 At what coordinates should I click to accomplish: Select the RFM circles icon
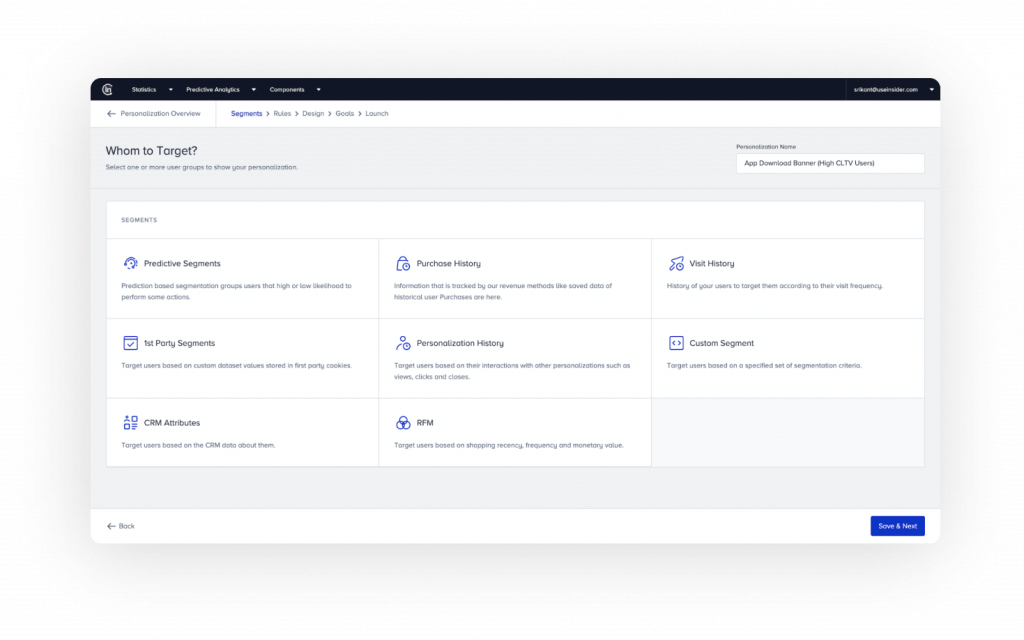tap(403, 423)
